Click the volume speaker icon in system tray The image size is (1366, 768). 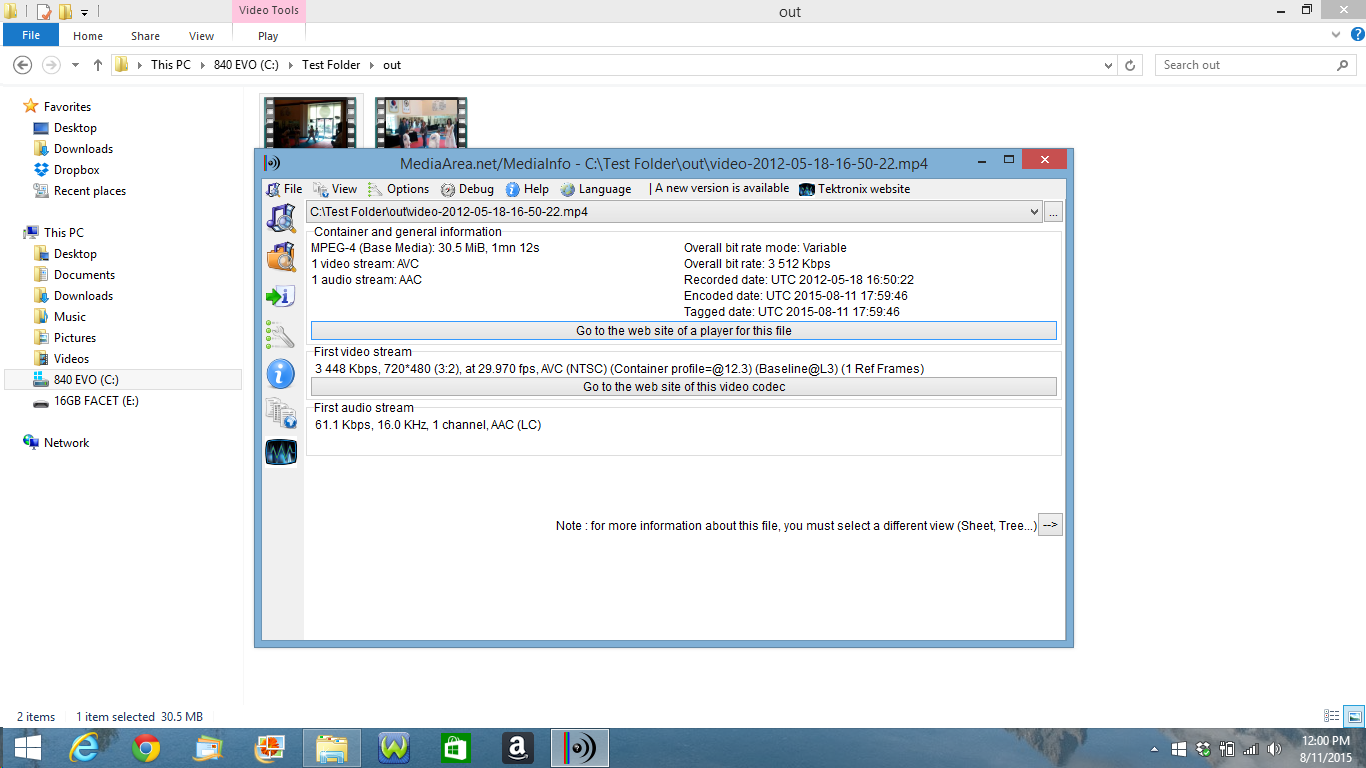1275,749
